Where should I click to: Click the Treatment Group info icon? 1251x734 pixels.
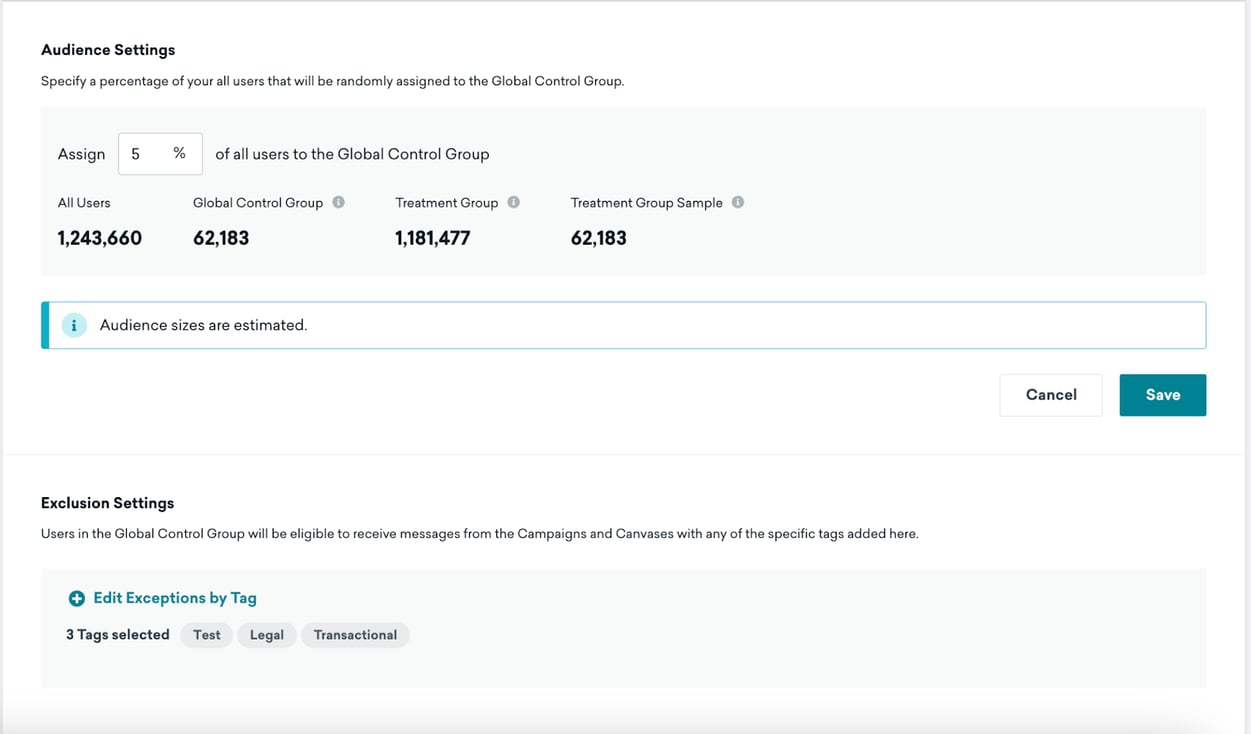513,202
